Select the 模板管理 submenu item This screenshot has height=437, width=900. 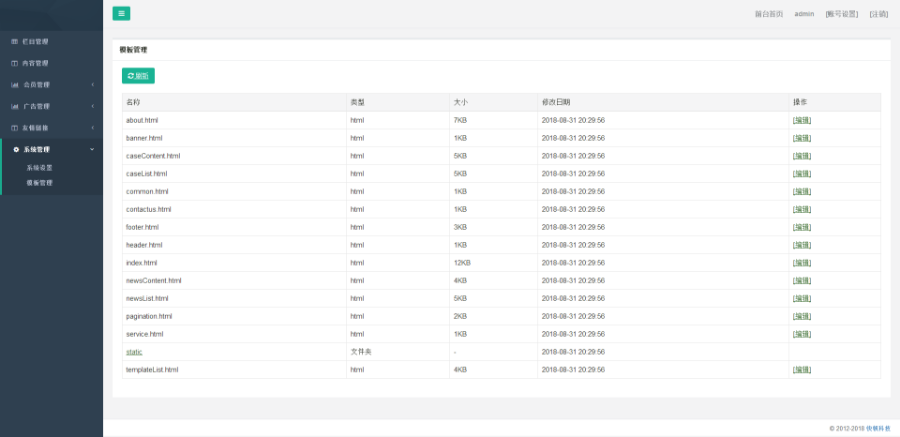[x=39, y=183]
